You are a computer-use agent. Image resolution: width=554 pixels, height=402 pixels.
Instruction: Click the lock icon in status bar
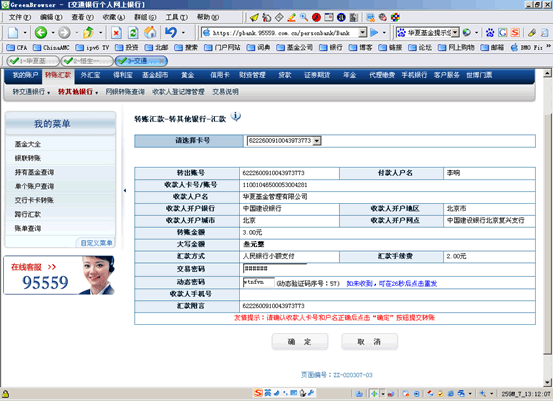(x=6, y=394)
